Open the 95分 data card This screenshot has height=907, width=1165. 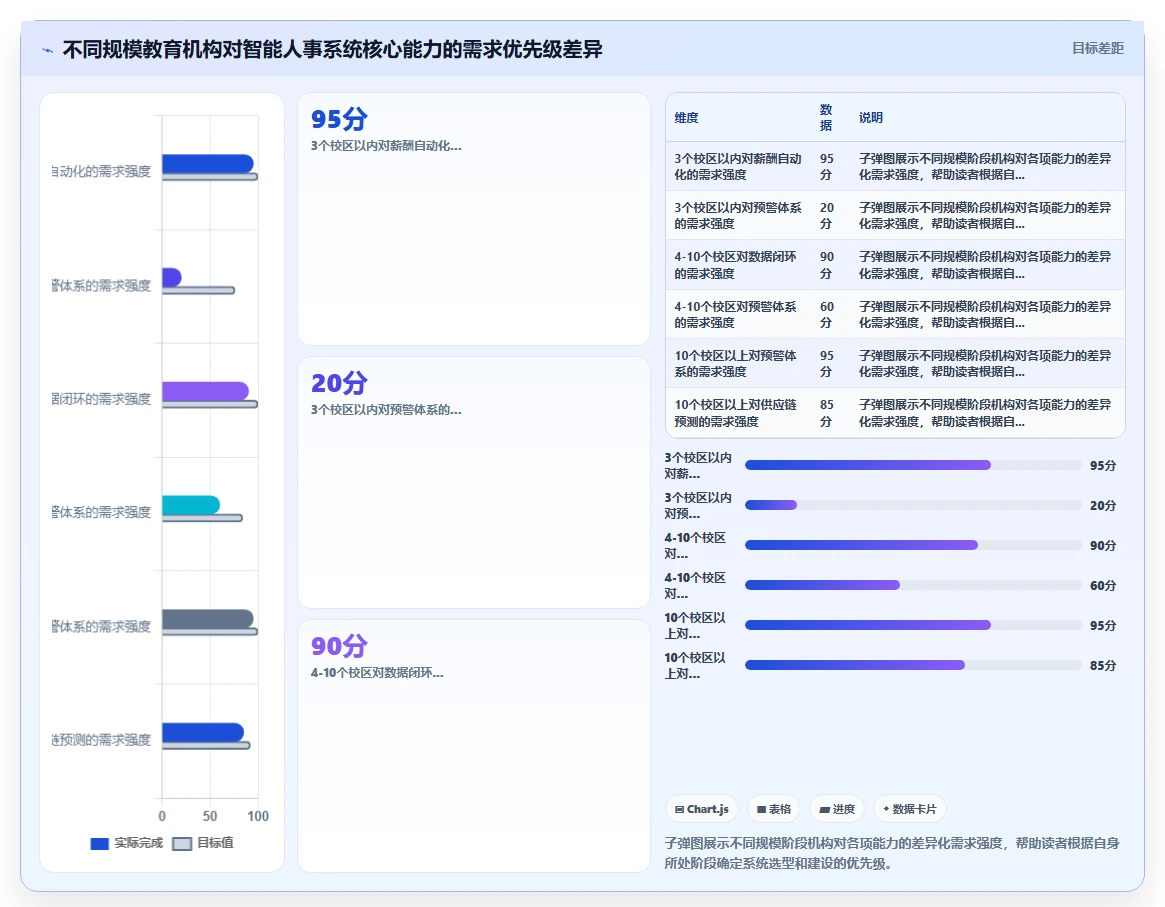pos(474,218)
